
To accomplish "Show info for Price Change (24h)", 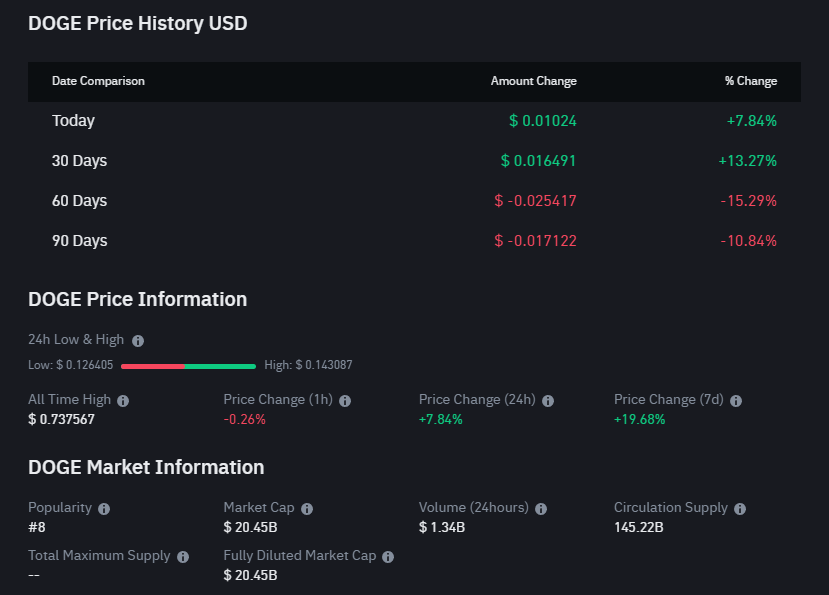I will pyautogui.click(x=548, y=401).
